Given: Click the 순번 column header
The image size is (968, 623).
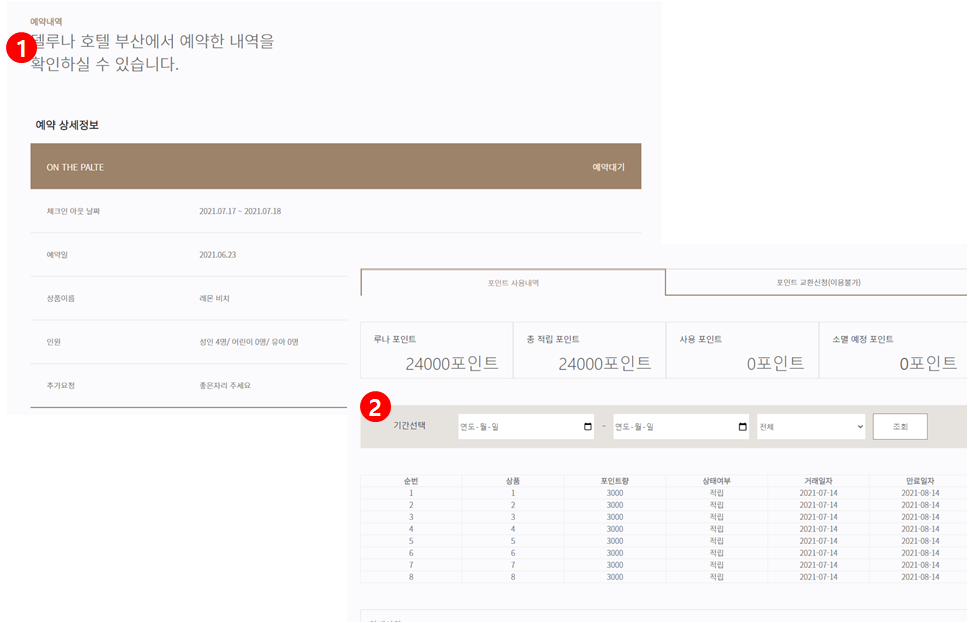Looking at the screenshot, I should (x=411, y=481).
